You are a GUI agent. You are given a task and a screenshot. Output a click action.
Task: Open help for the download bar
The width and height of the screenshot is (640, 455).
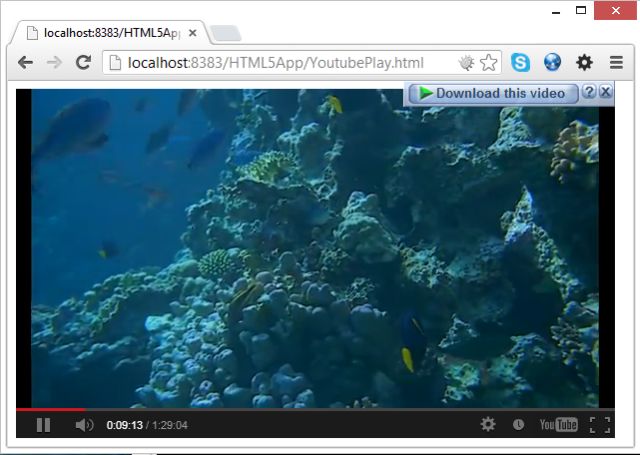pyautogui.click(x=589, y=91)
